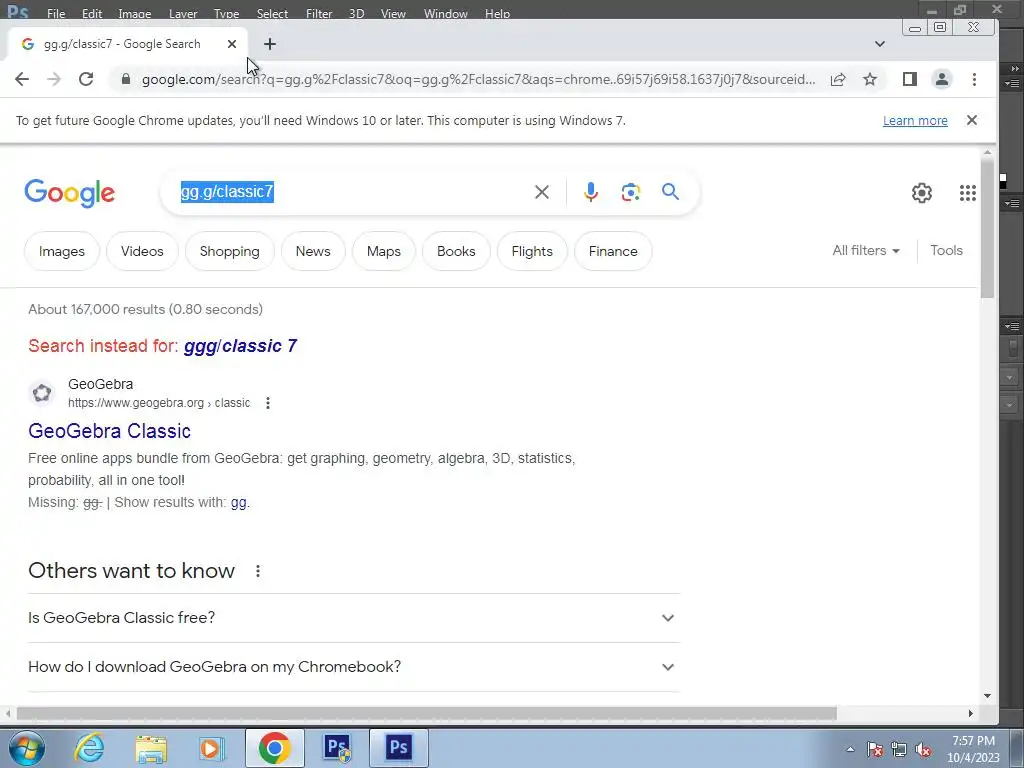Open the Google apps grid

click(968, 193)
